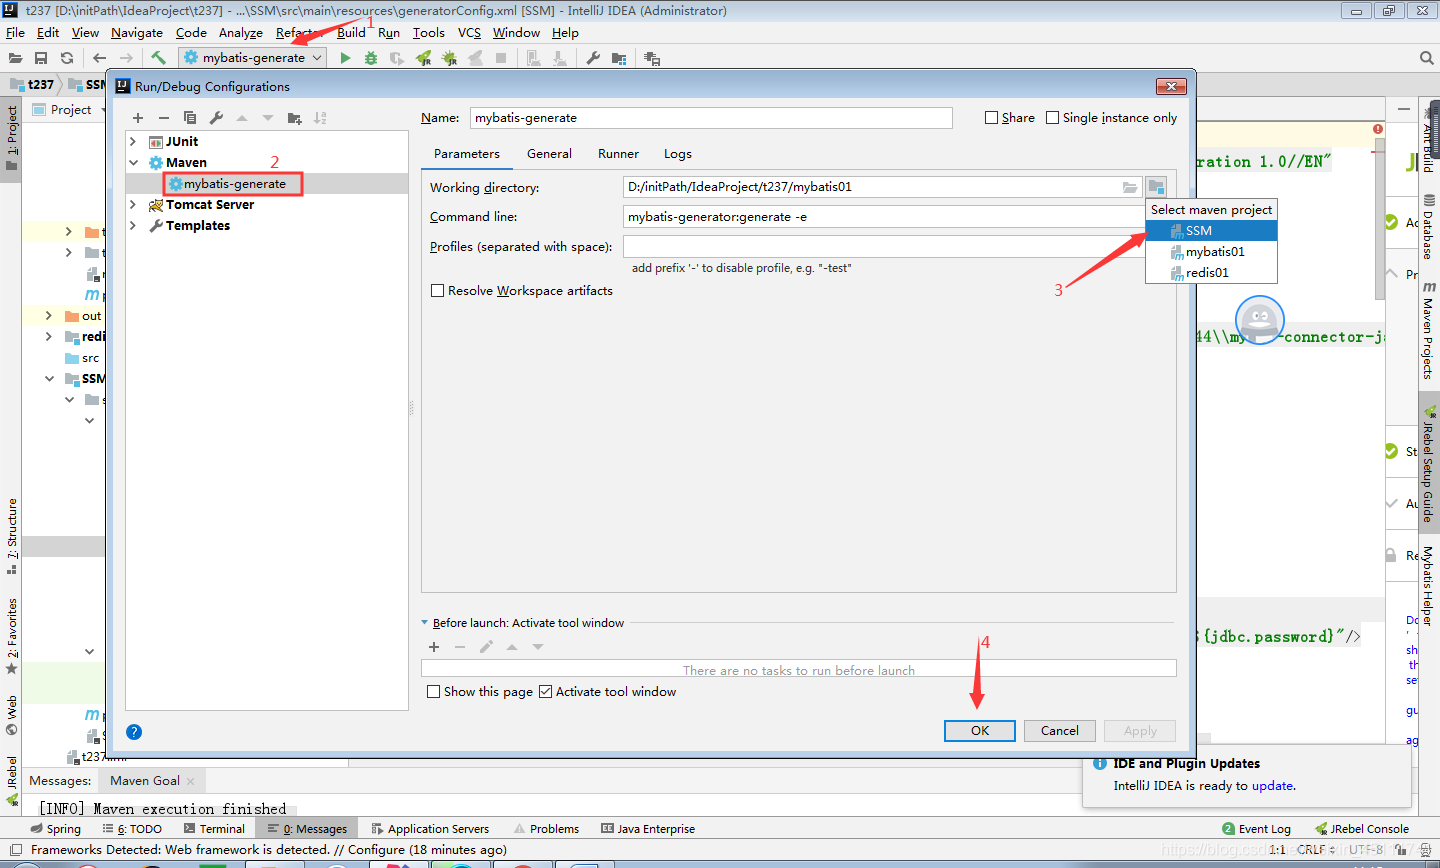This screenshot has width=1440, height=868.
Task: Switch to the Runner tab
Action: (618, 154)
